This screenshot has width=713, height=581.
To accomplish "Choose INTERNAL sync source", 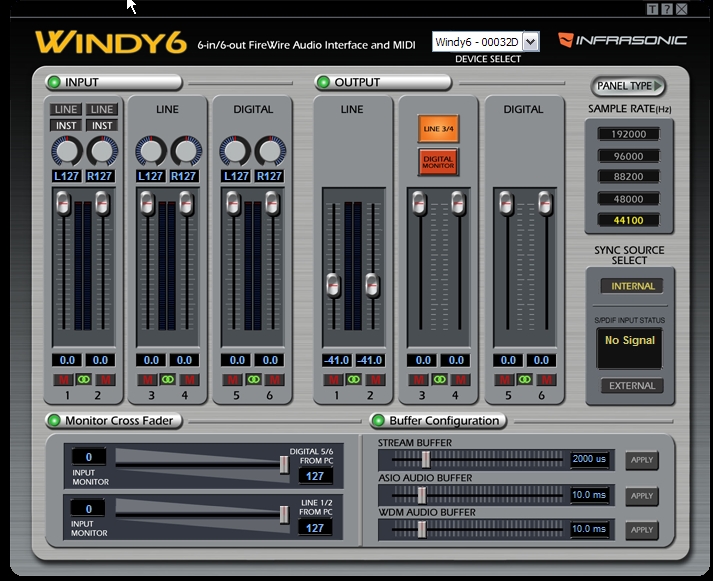I will 633,286.
